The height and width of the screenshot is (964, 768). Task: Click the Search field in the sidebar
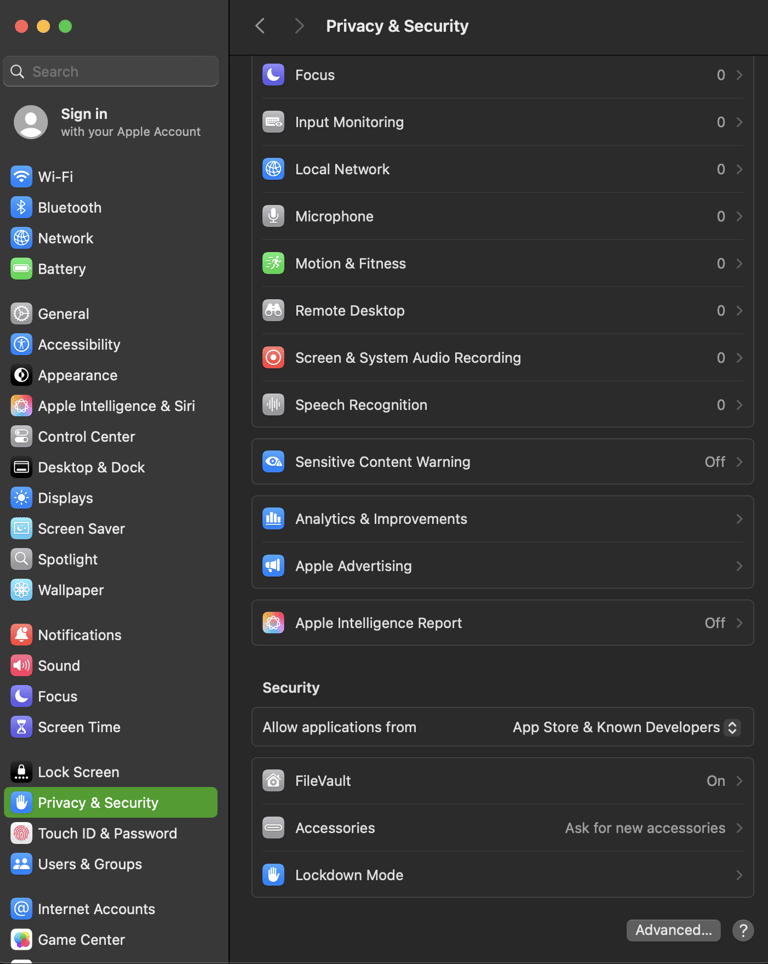tap(111, 71)
